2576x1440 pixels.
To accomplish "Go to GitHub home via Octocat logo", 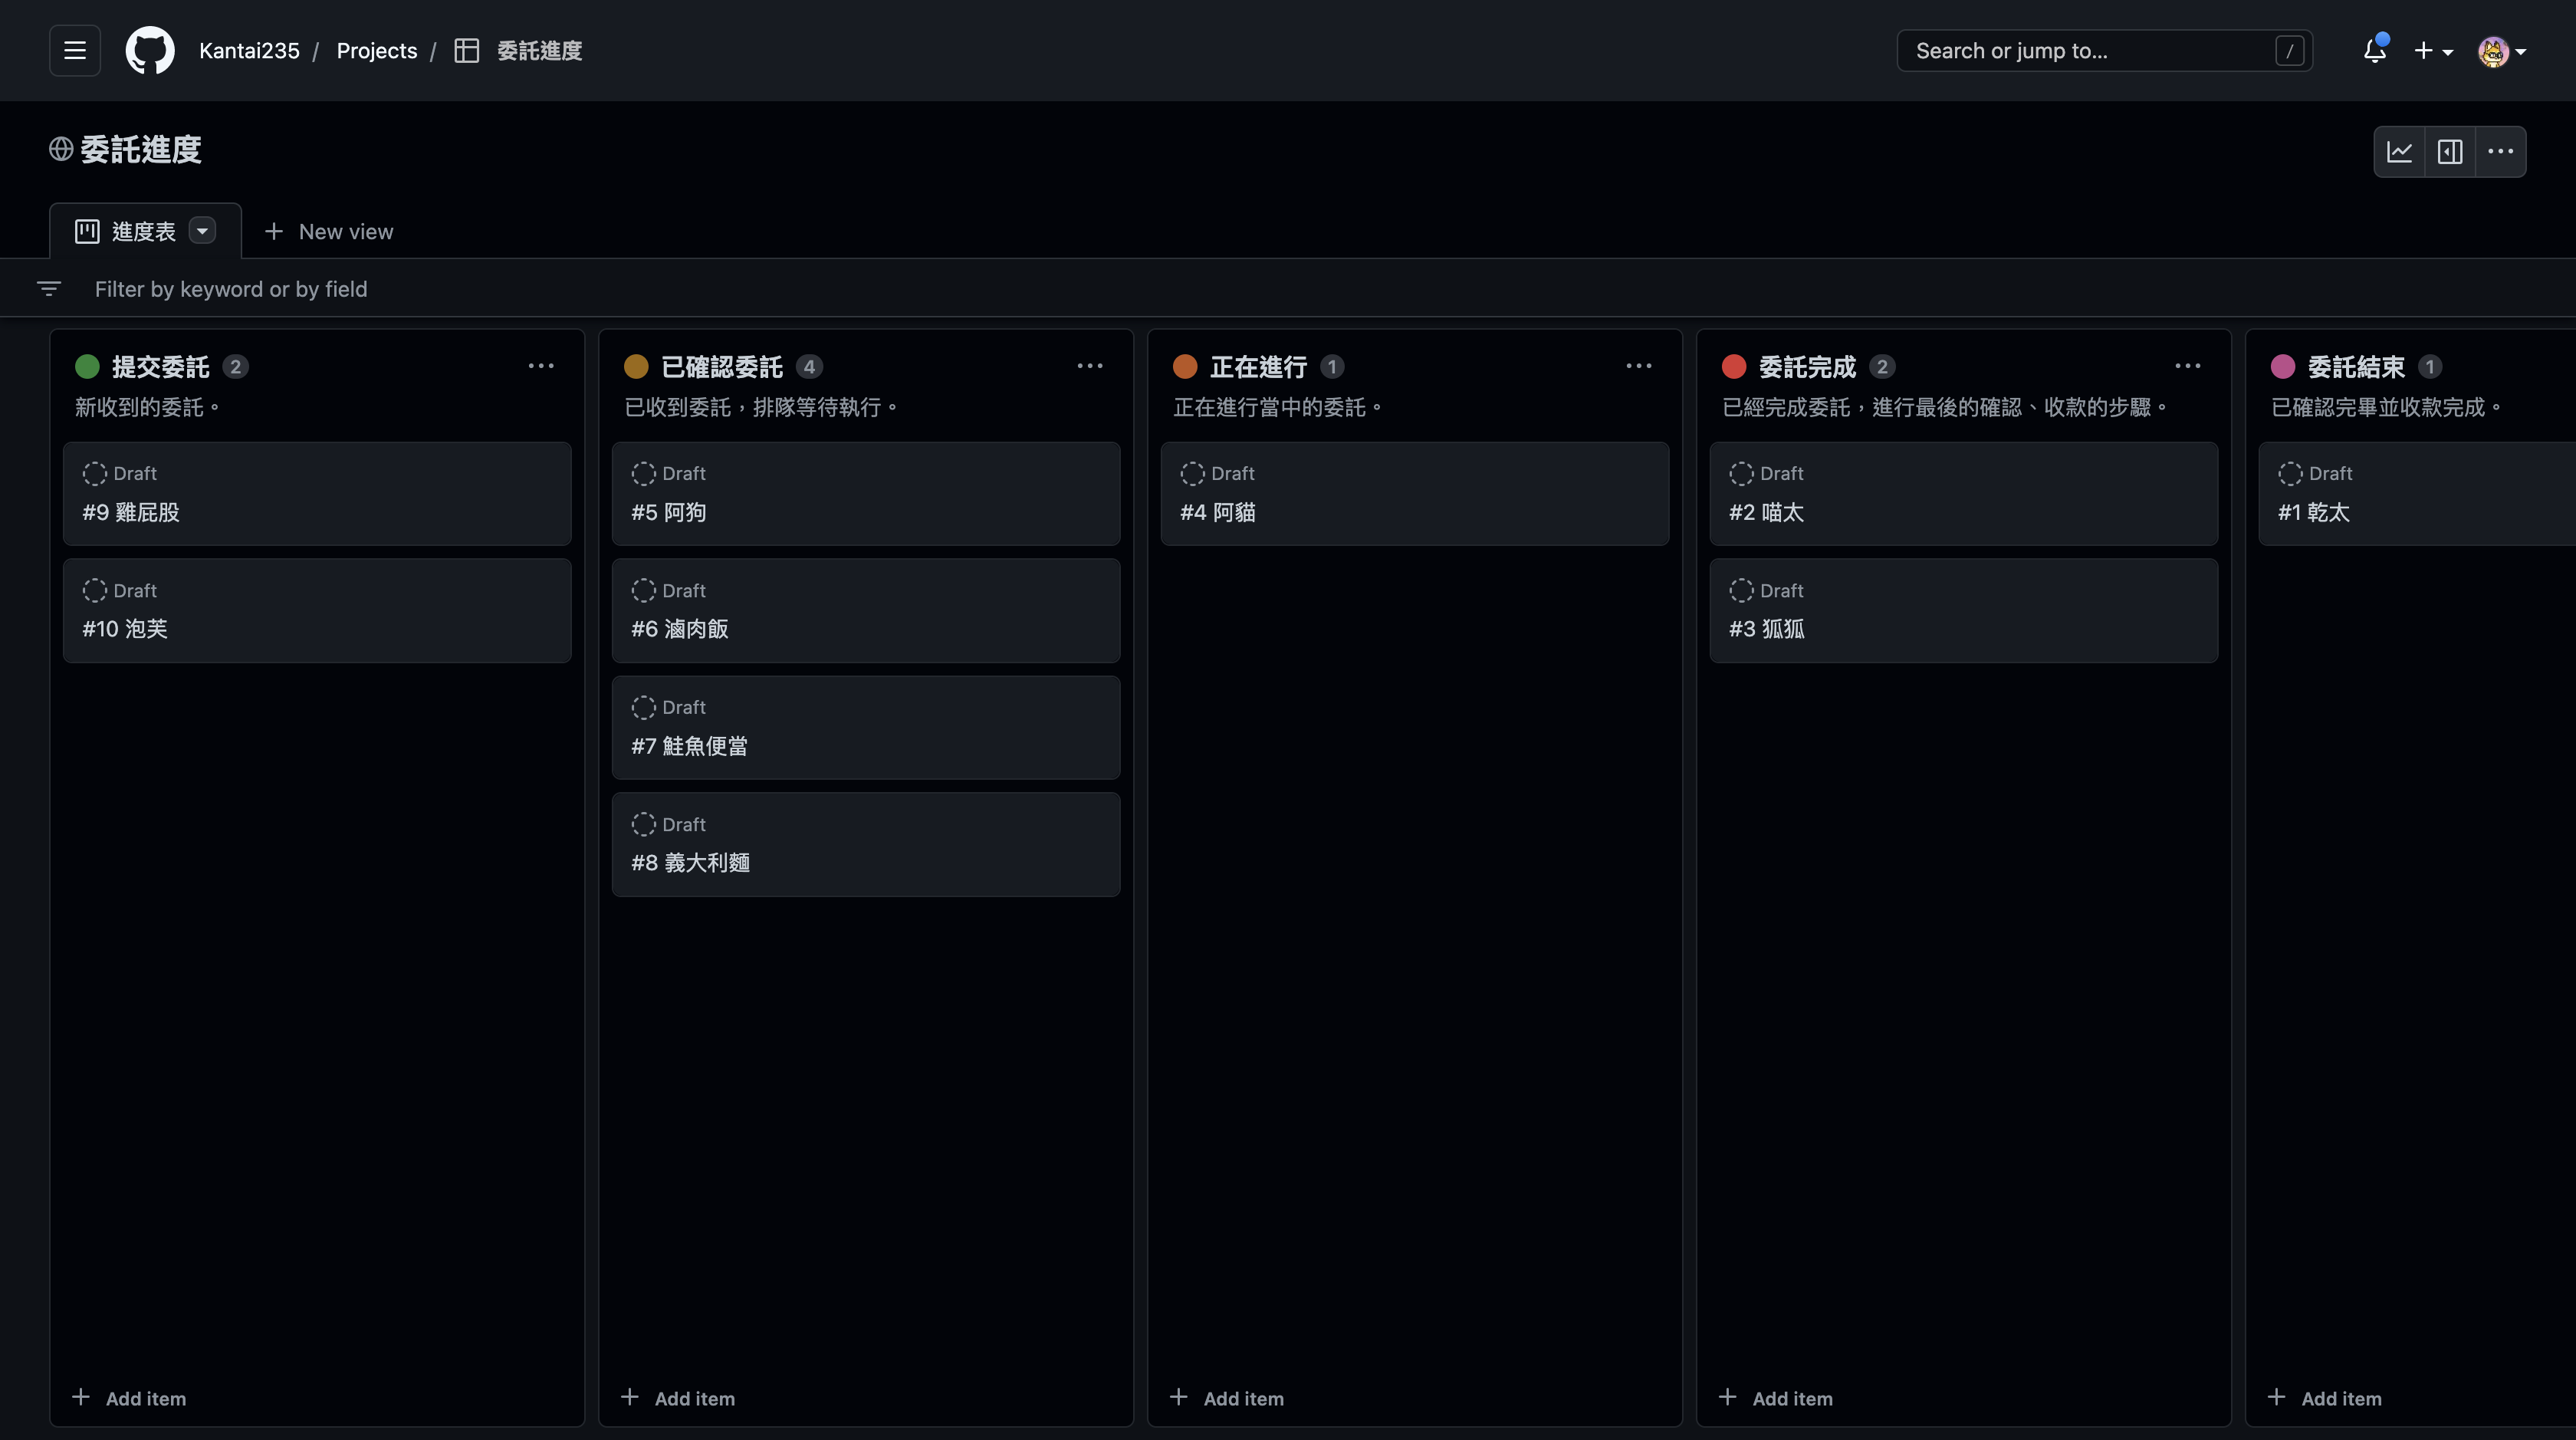I will tap(150, 50).
